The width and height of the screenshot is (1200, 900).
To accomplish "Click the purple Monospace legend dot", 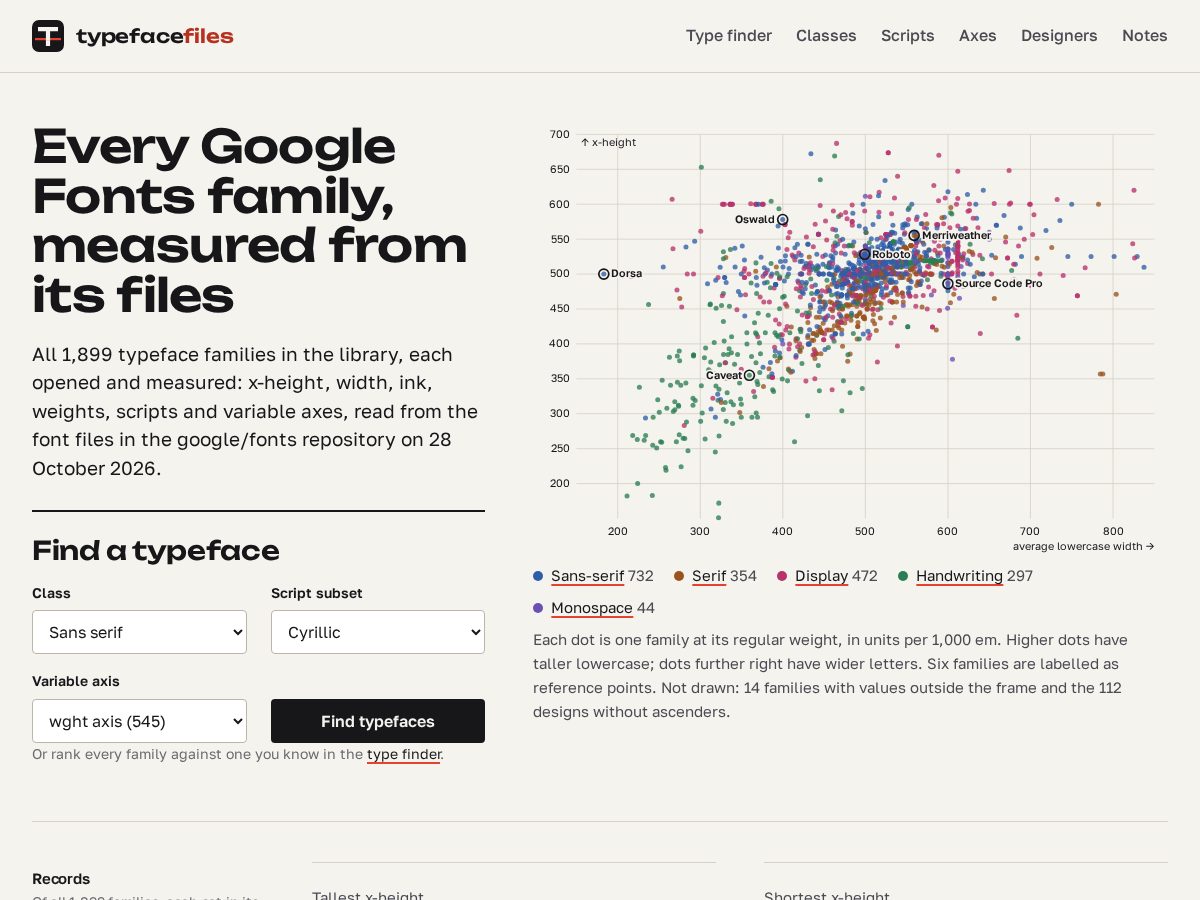I will (539, 608).
